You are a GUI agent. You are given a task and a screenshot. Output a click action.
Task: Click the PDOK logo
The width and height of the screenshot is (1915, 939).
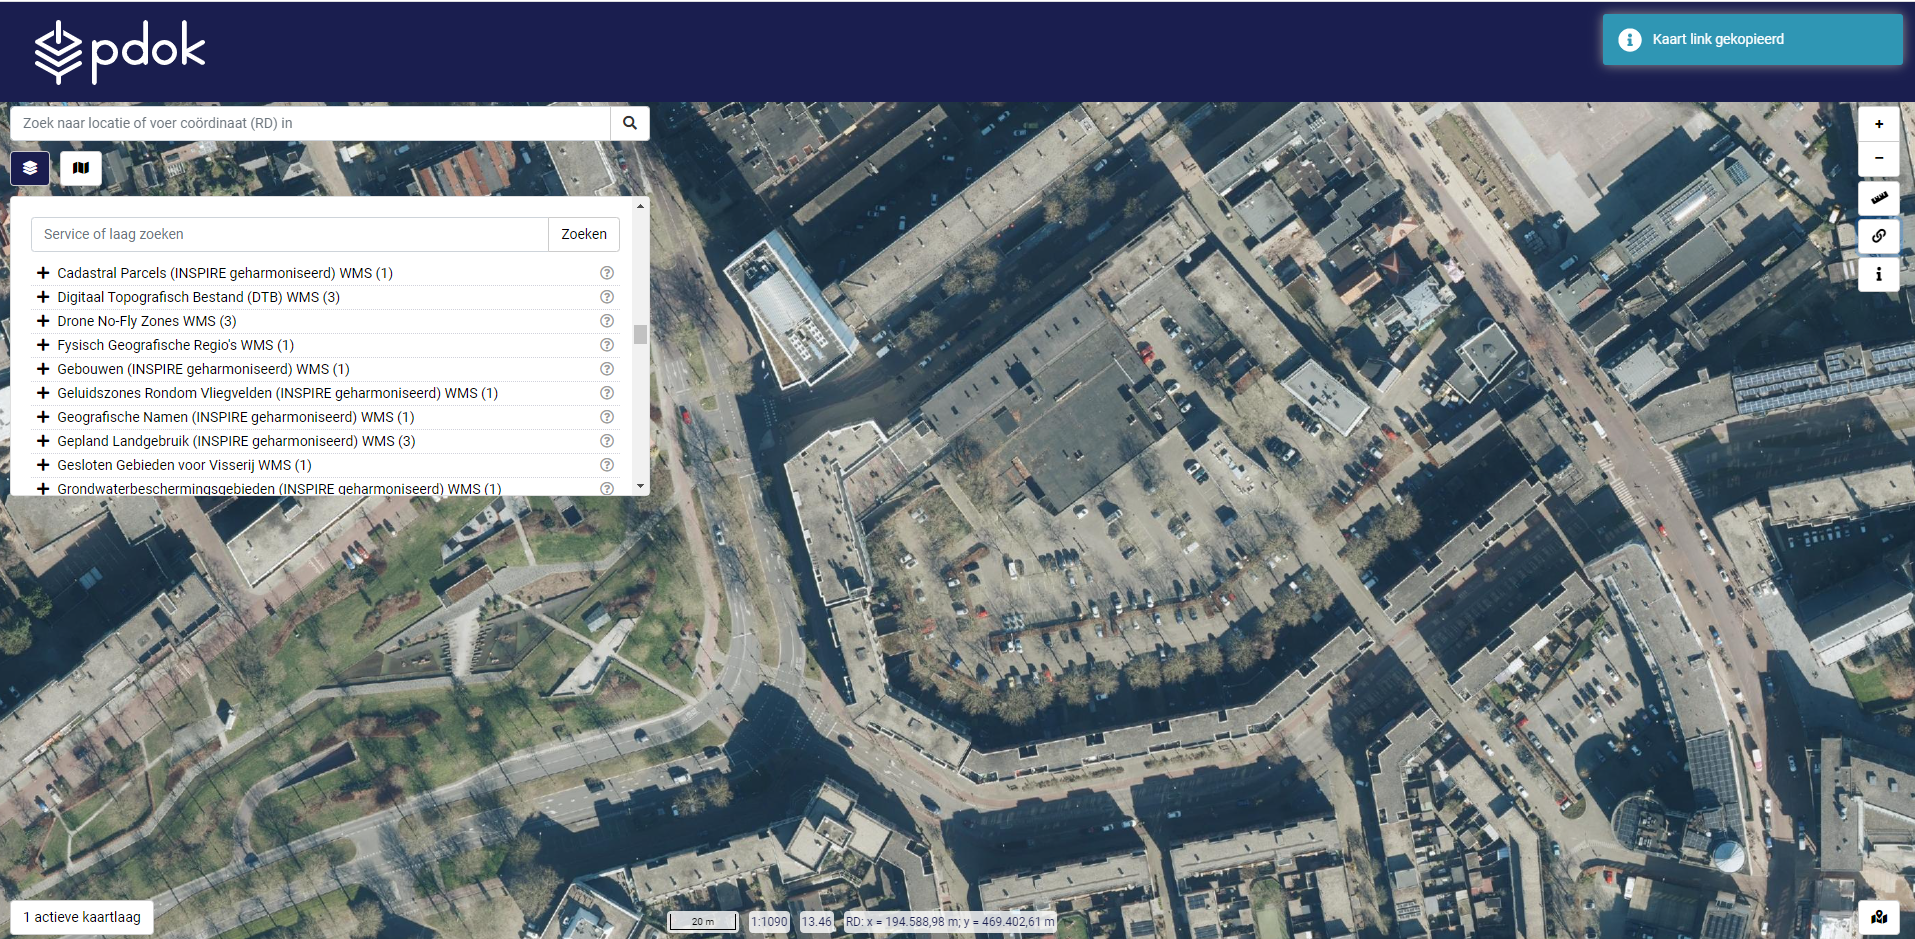pos(119,51)
